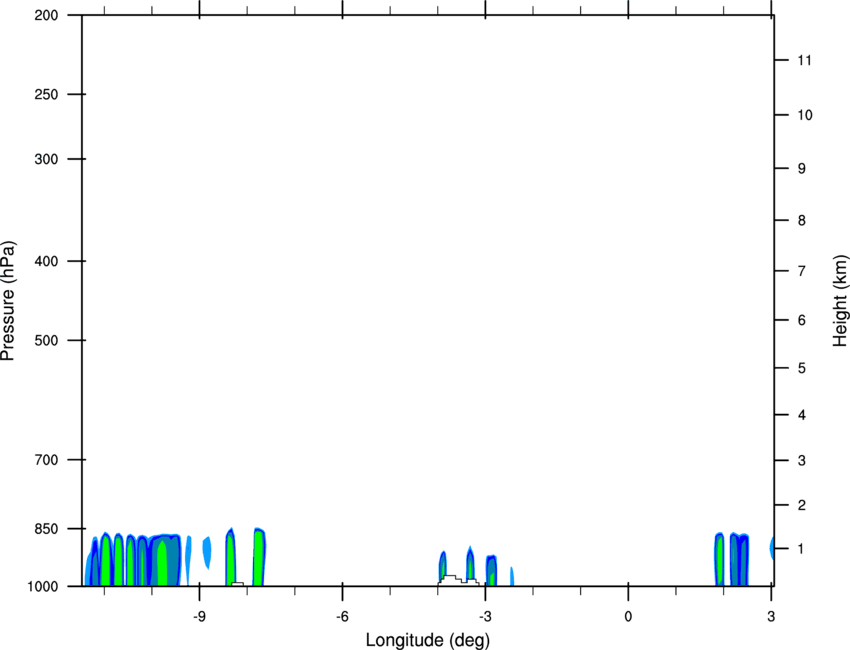This screenshot has height=650, width=850.
Task: Click the 9 km height label
Action: [x=802, y=169]
